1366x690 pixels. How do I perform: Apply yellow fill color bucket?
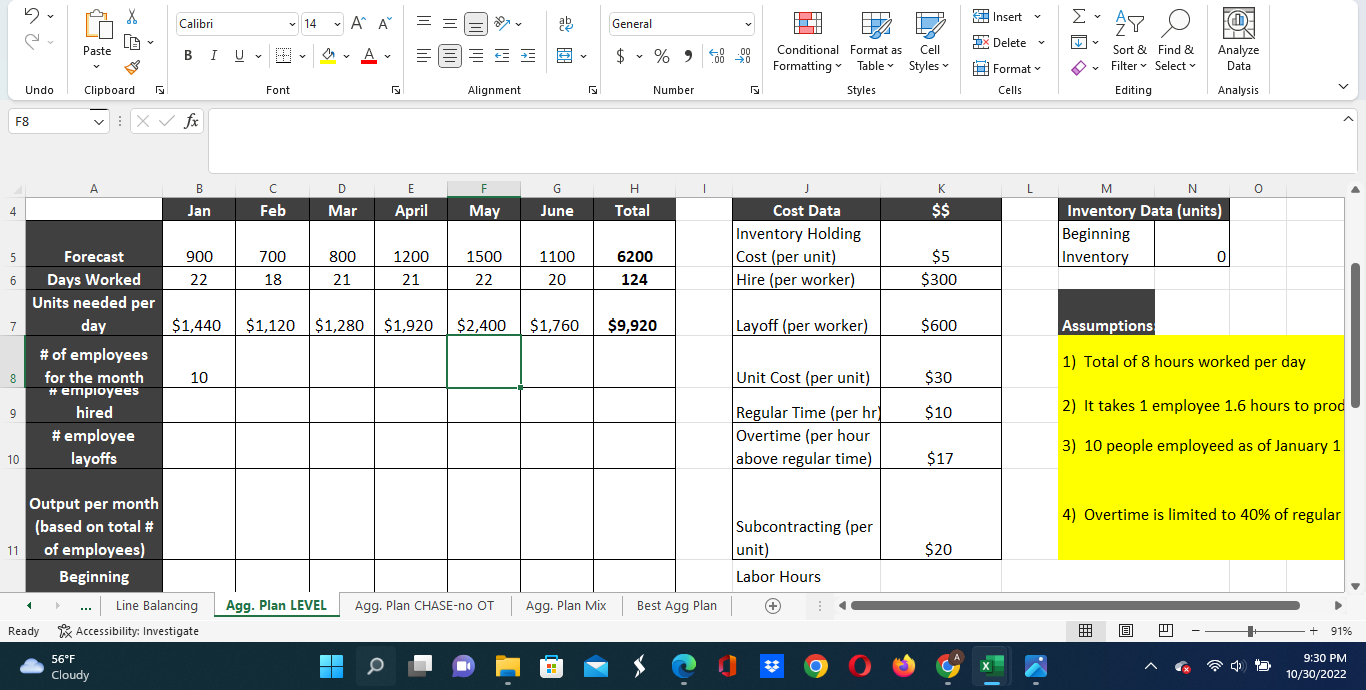[x=327, y=55]
